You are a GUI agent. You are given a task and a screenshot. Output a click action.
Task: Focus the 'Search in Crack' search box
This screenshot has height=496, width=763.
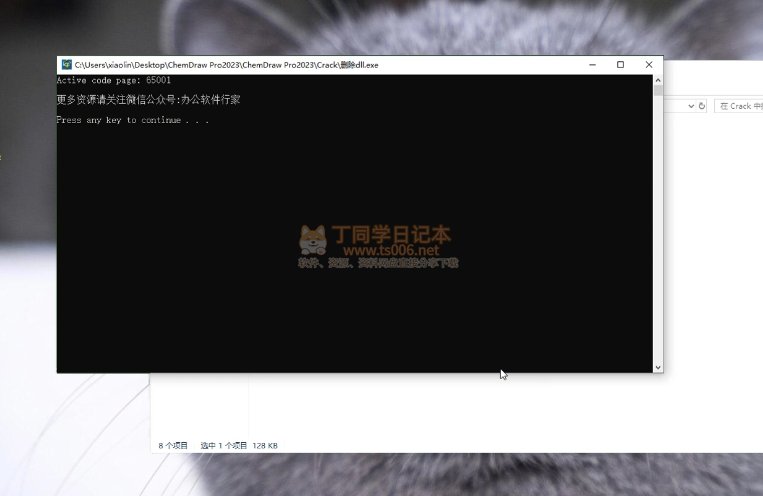(741, 105)
